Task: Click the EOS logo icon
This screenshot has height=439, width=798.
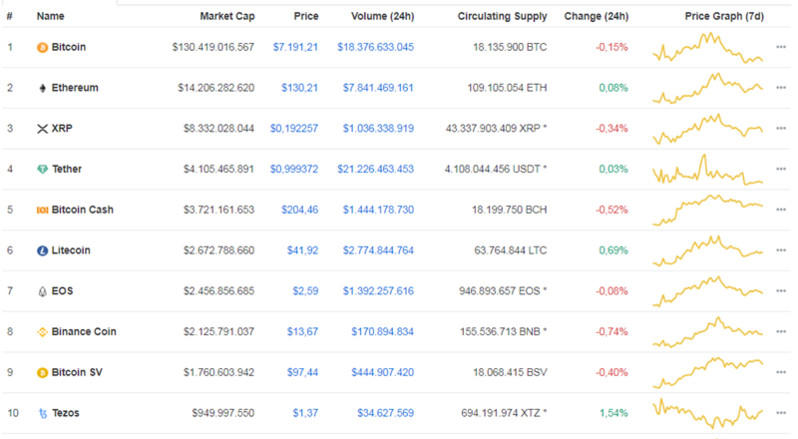Action: pos(42,292)
